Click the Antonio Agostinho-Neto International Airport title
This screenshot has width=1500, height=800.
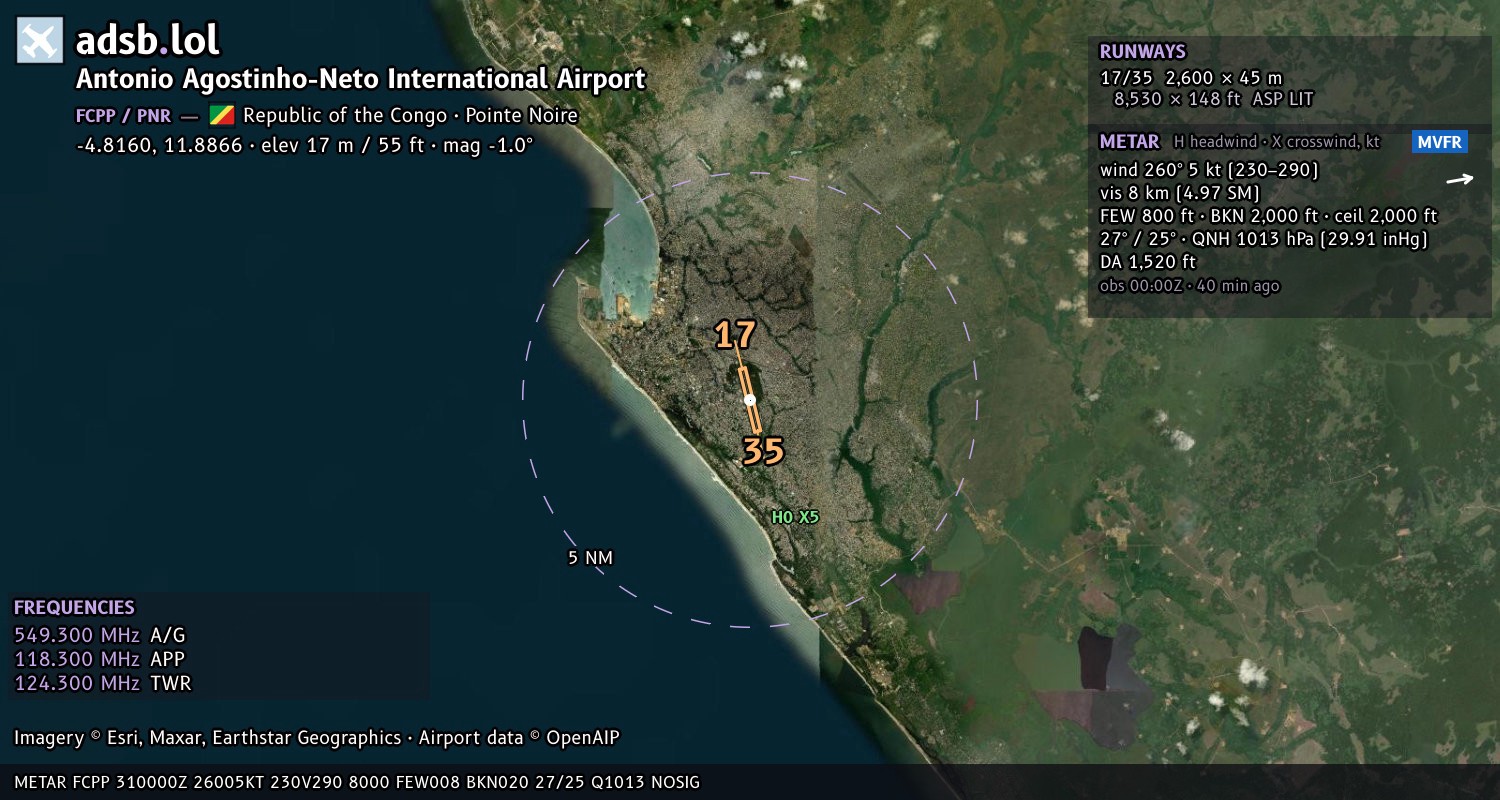click(x=361, y=79)
